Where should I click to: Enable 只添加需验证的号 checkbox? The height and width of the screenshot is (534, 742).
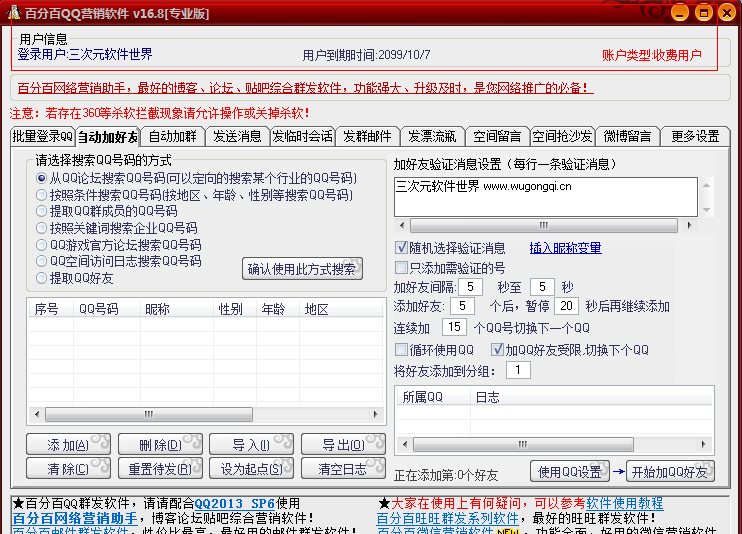tap(402, 267)
